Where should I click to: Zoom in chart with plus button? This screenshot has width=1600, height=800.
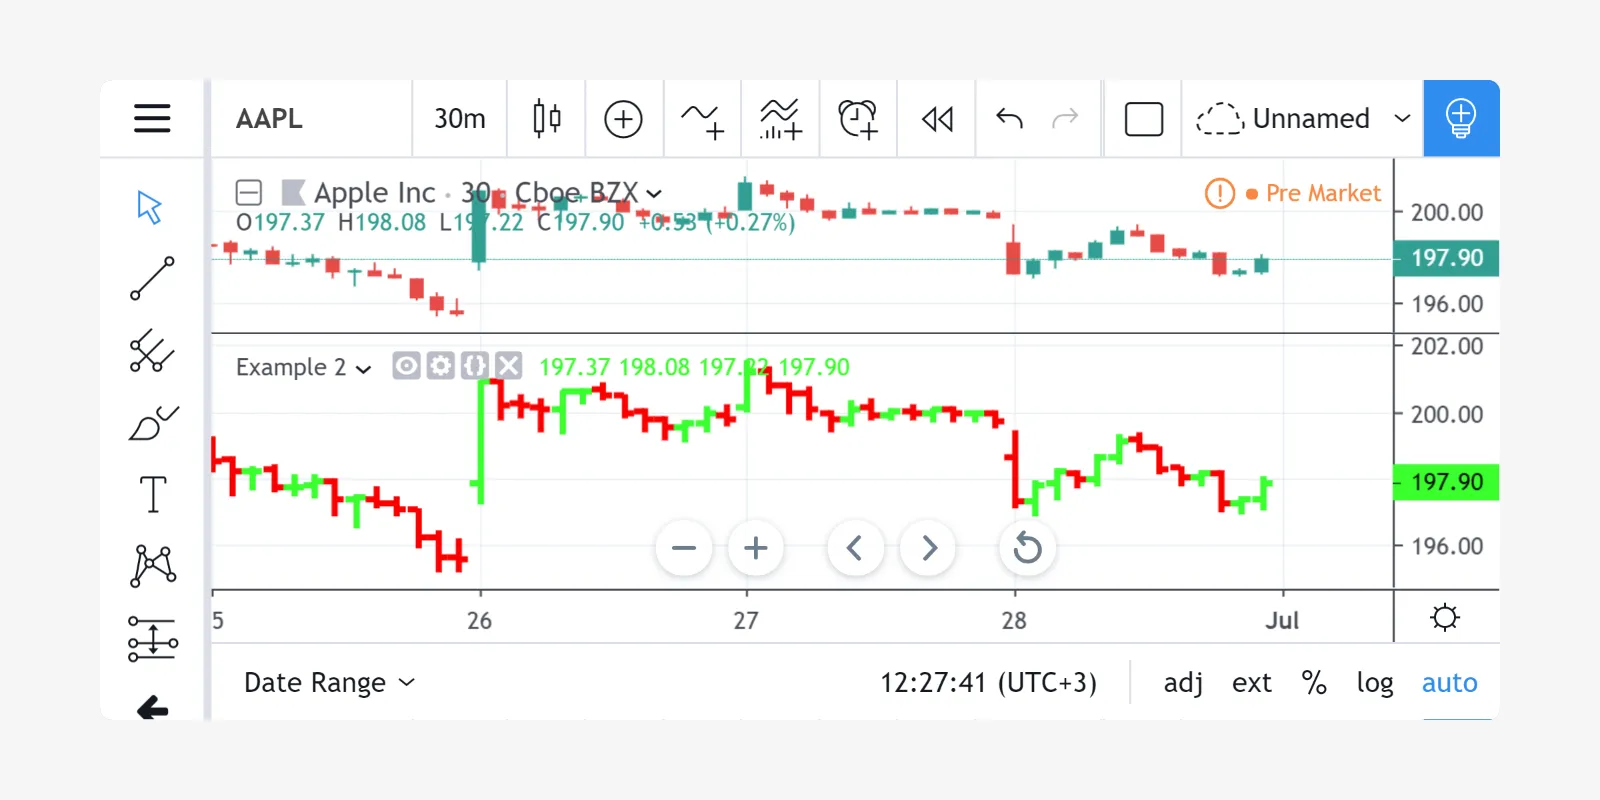[756, 548]
